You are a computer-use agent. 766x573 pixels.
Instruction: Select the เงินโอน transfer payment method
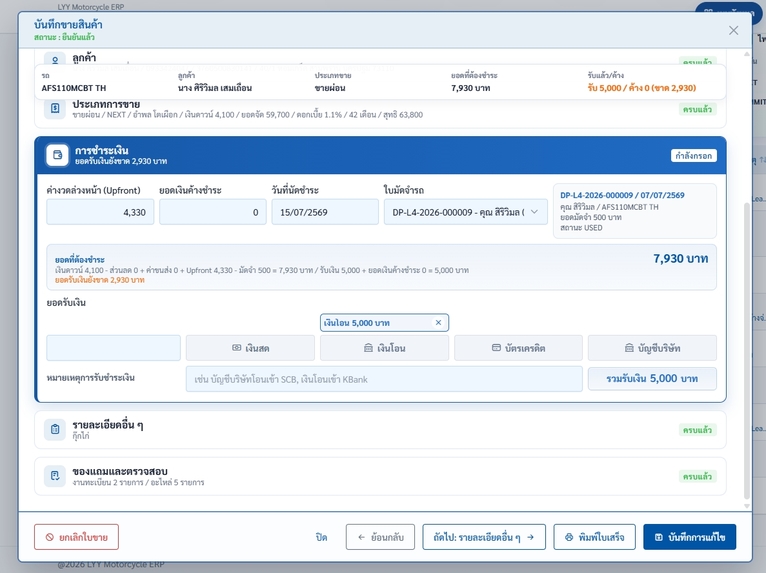pyautogui.click(x=384, y=348)
